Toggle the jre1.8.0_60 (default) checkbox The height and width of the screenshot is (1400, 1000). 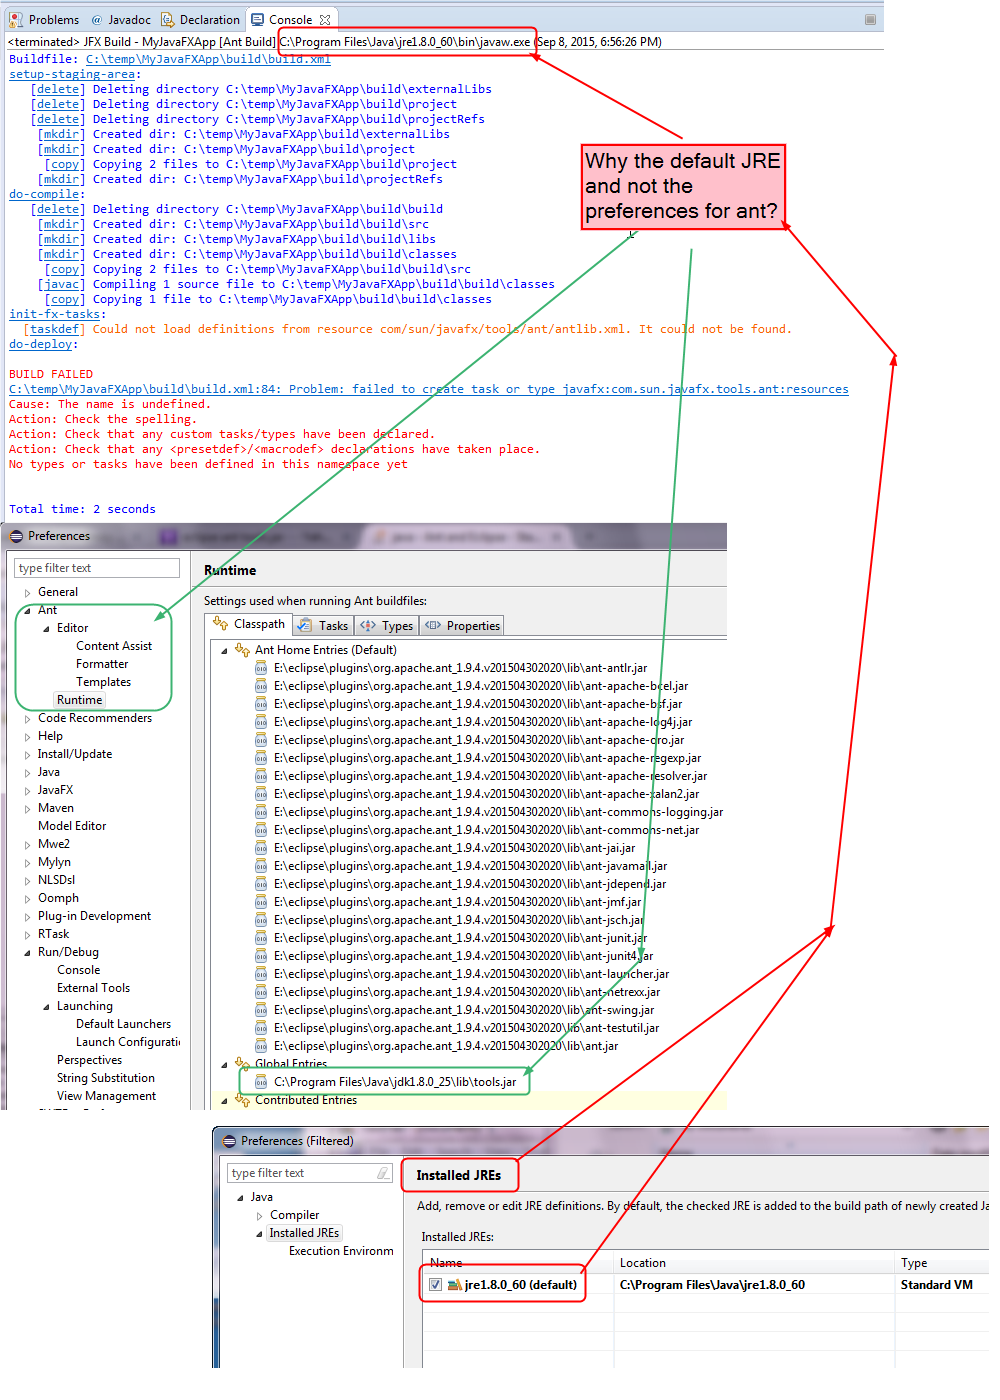click(435, 1285)
